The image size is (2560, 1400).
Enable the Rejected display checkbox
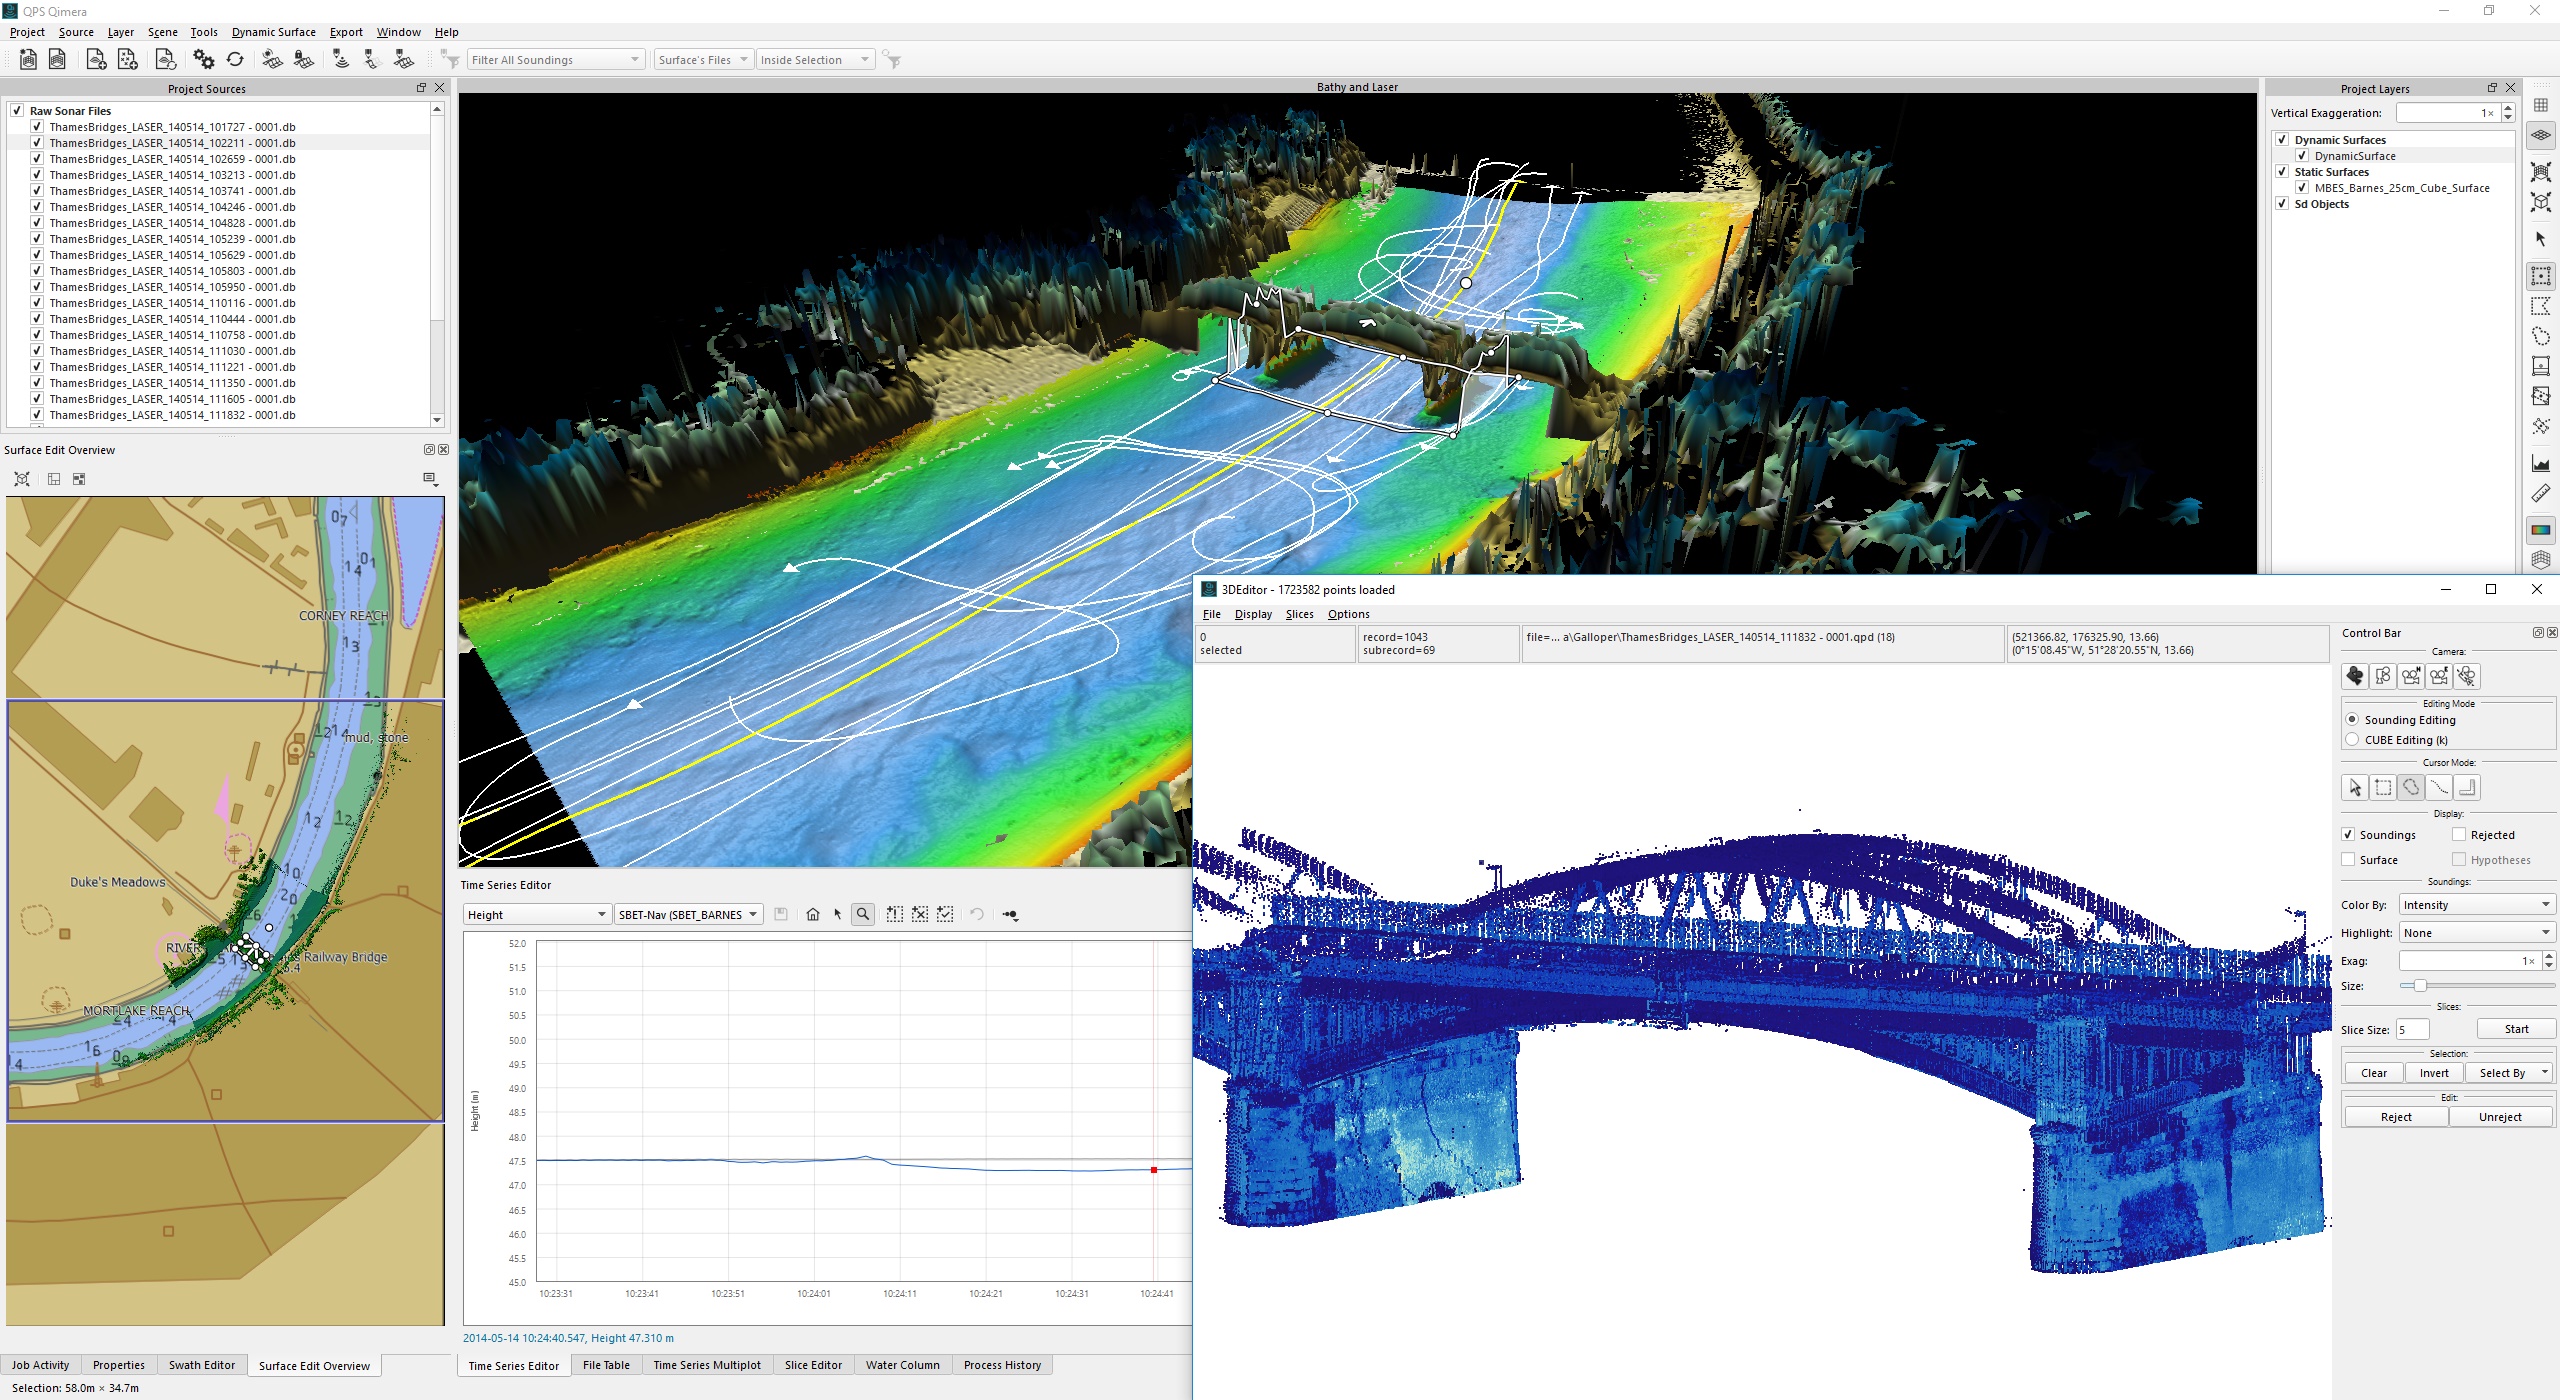[2458, 835]
